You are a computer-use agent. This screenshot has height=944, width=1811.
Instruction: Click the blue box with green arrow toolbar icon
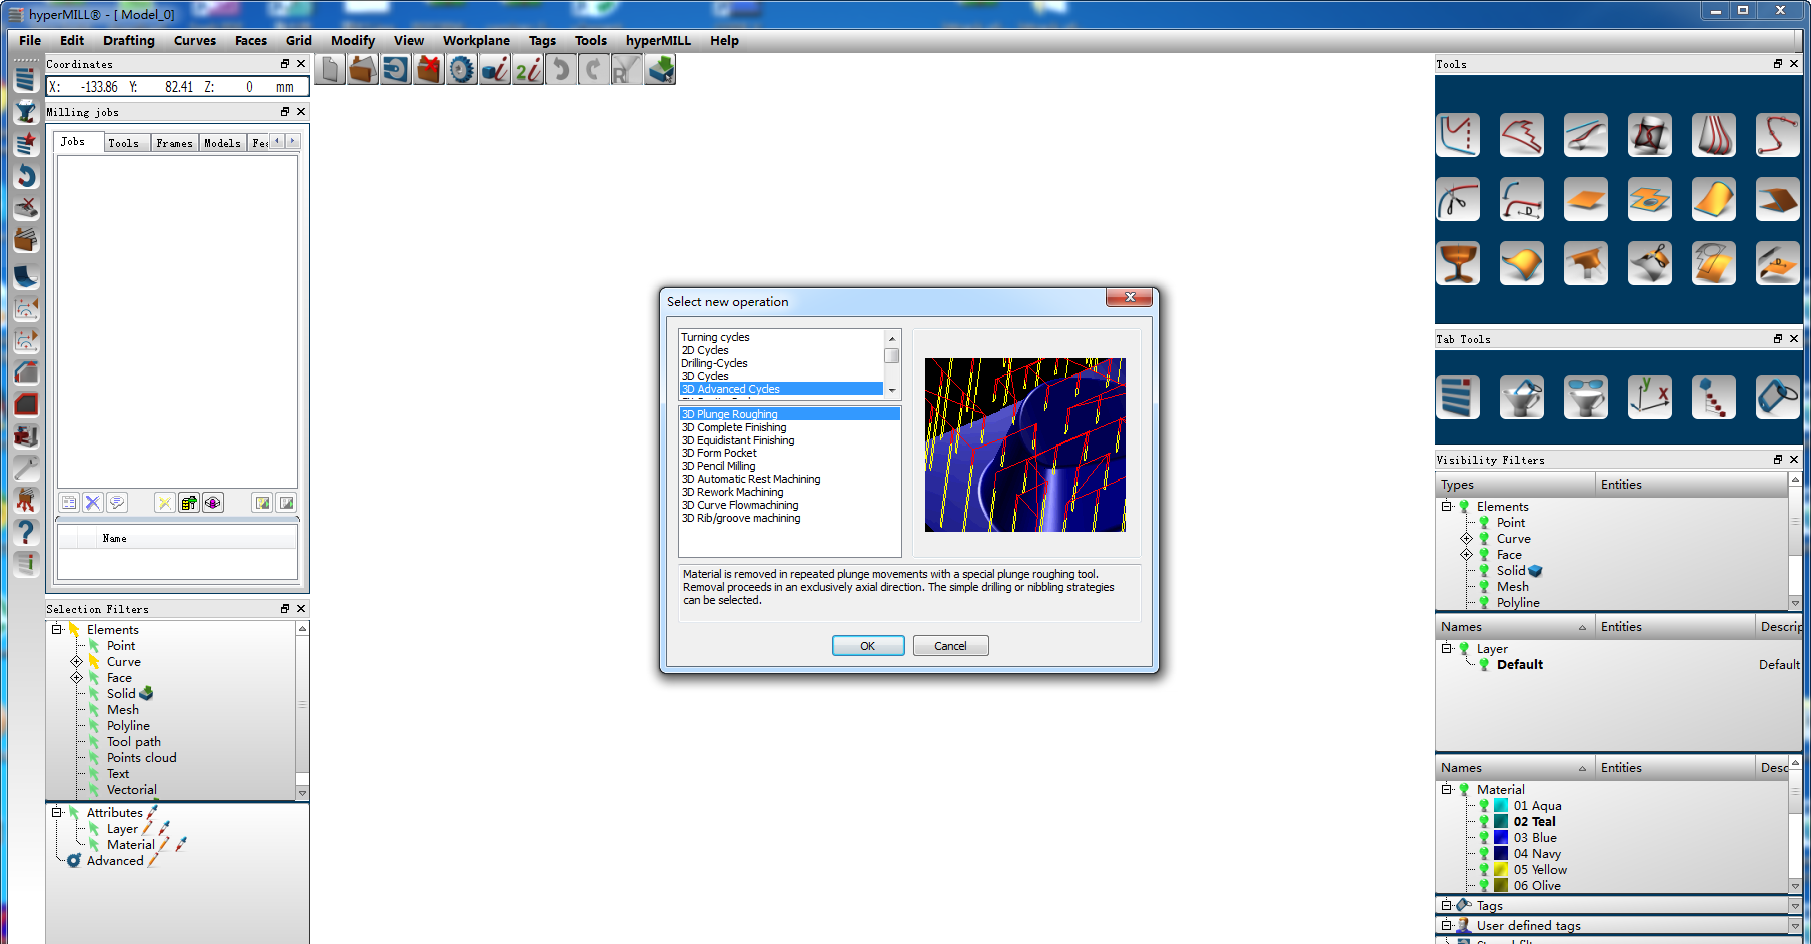660,70
